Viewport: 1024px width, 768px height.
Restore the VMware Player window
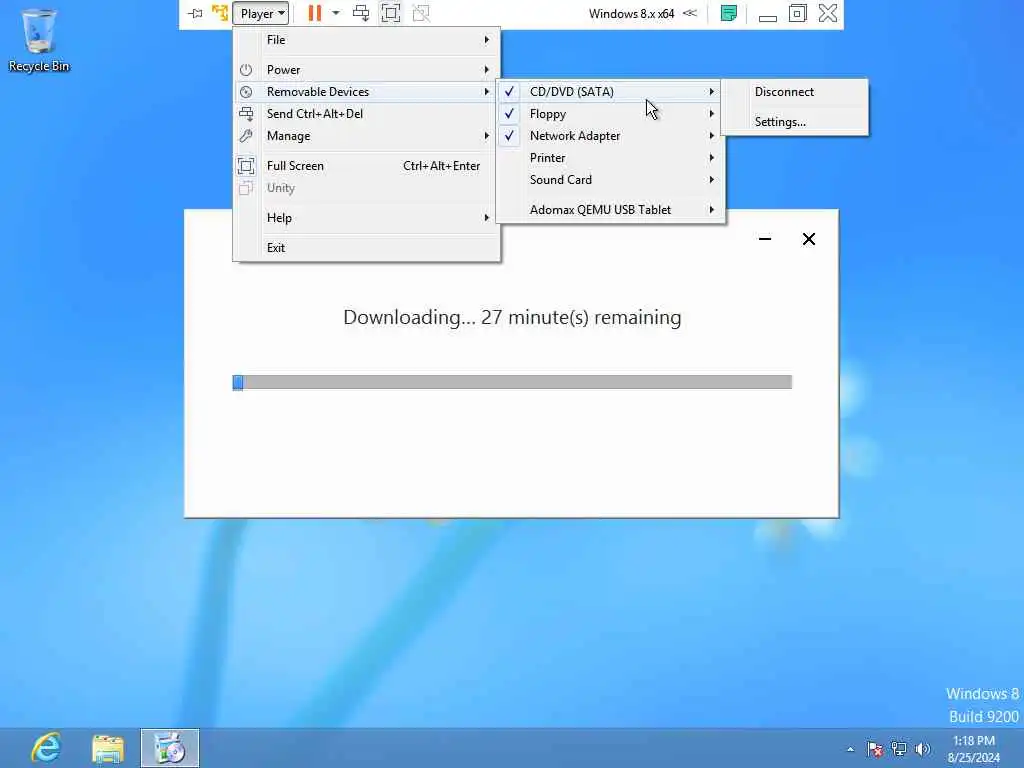(797, 13)
